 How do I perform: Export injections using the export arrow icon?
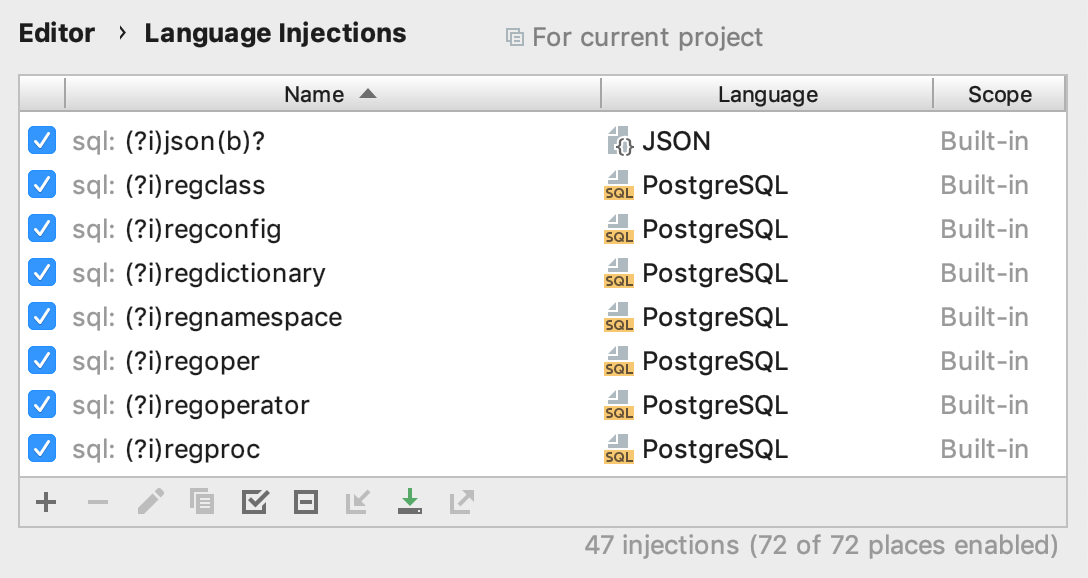point(460,503)
